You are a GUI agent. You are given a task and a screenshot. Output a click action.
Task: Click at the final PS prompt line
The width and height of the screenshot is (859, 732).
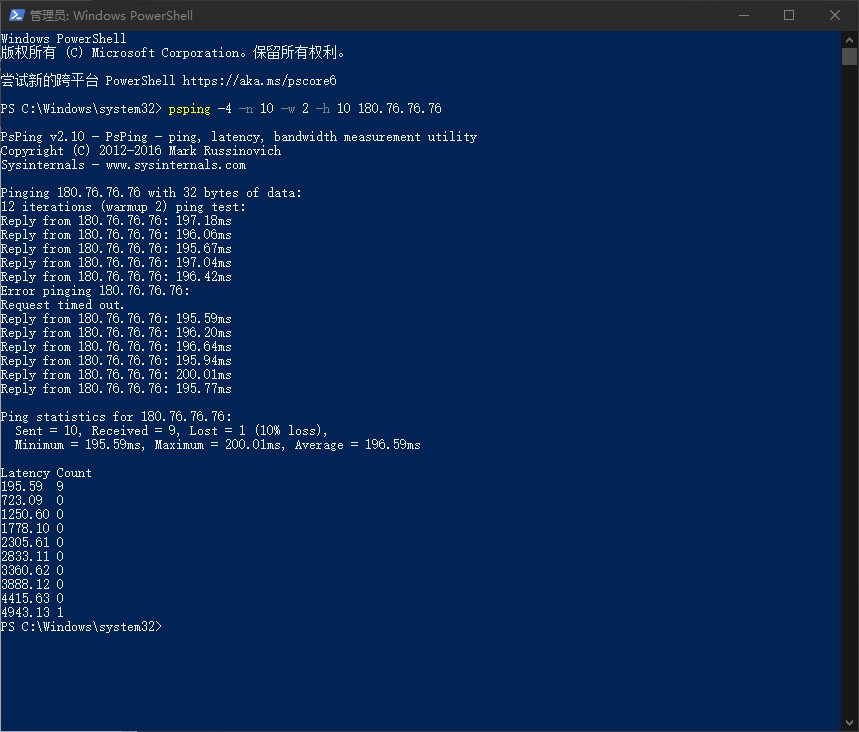pos(81,626)
